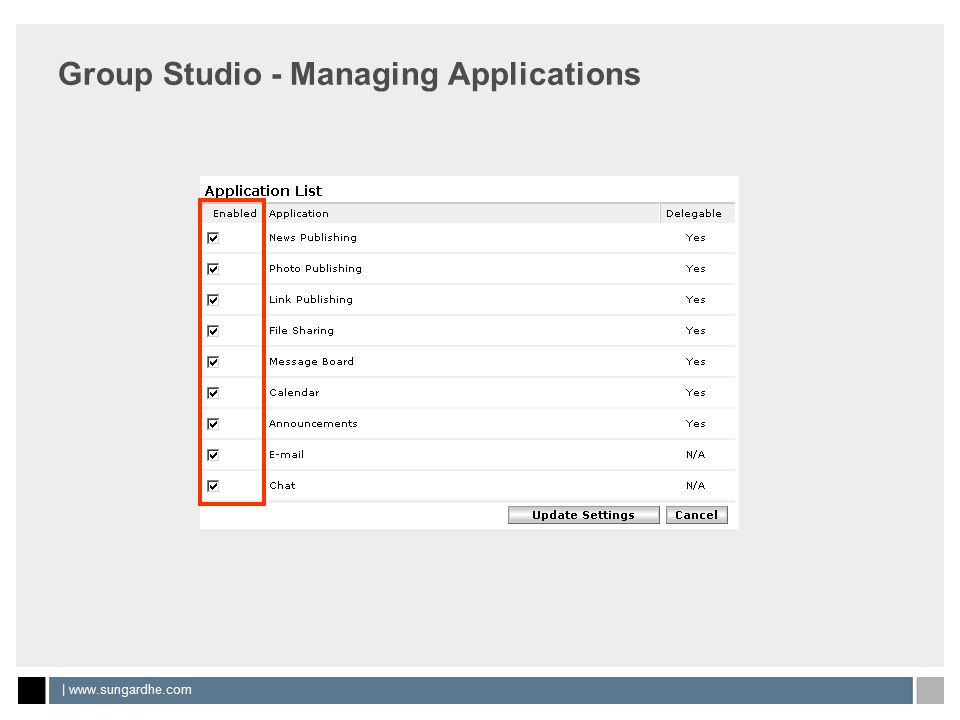
Task: Toggle the Photo Publishing checkbox
Action: pyautogui.click(x=213, y=269)
